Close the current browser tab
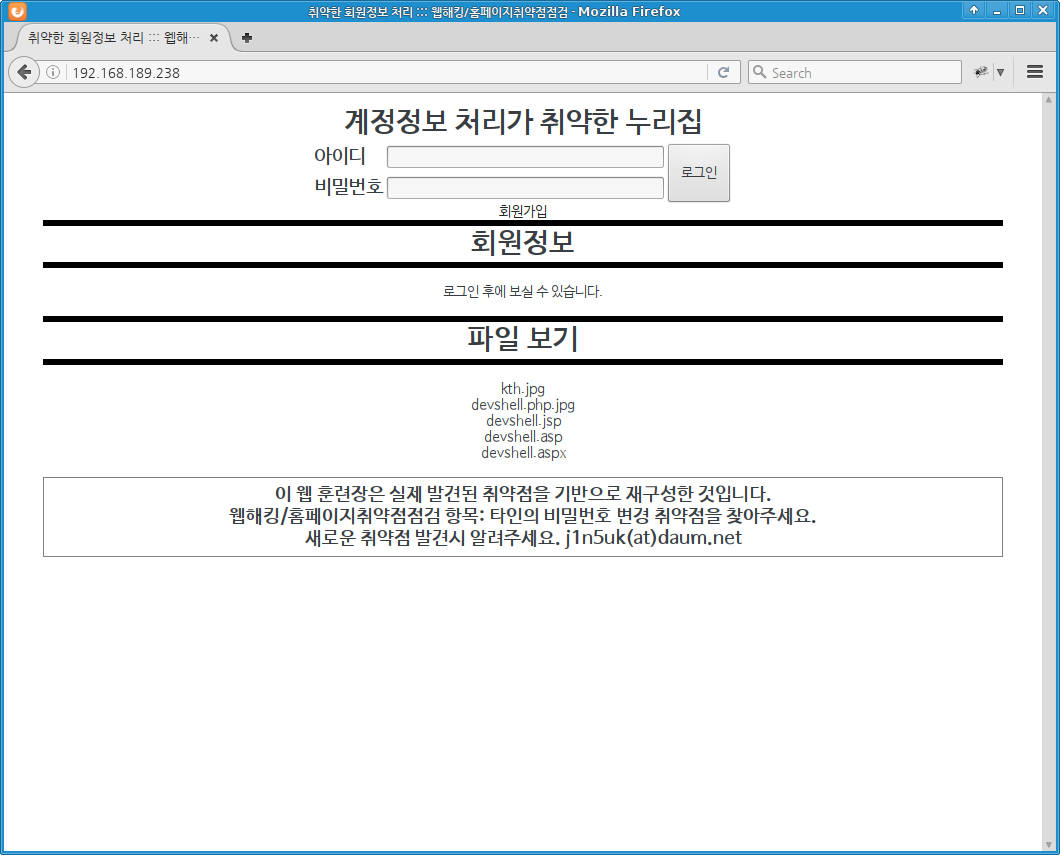 point(214,38)
